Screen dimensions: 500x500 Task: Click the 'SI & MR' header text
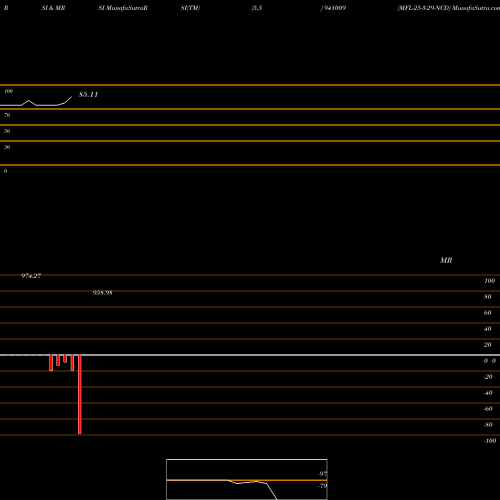tap(53, 8)
